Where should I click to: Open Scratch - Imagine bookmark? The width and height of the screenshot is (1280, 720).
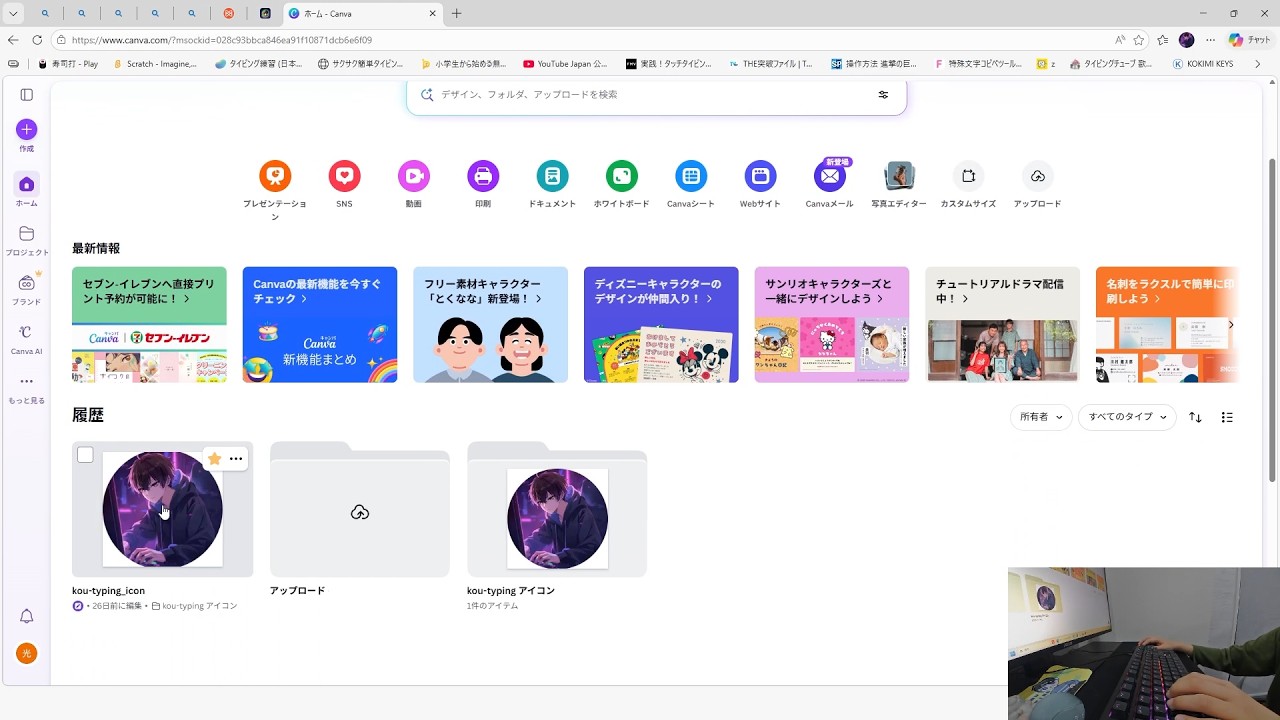pyautogui.click(x=155, y=63)
